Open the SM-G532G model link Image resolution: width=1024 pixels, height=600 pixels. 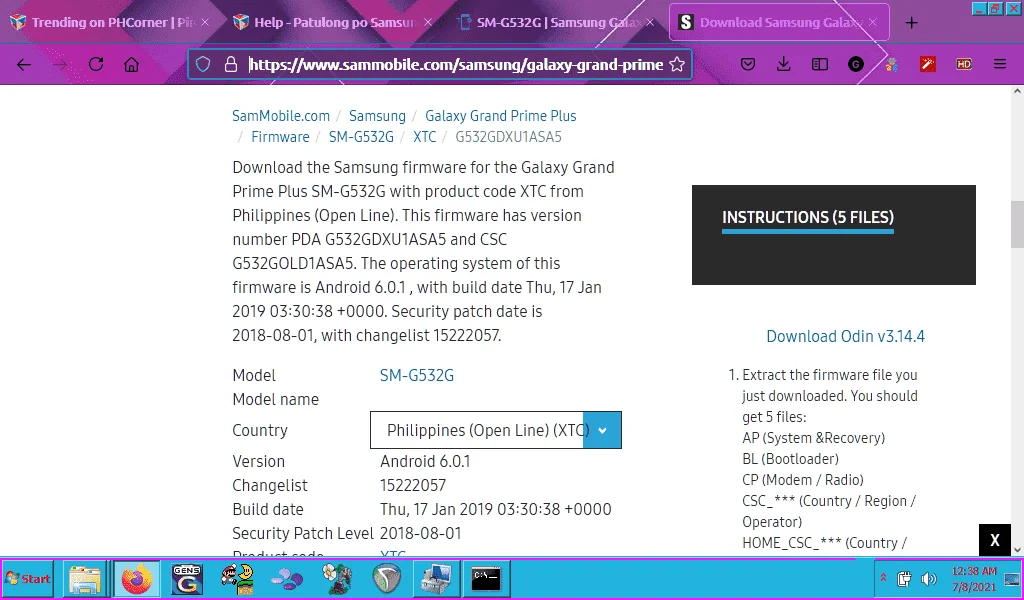click(417, 375)
